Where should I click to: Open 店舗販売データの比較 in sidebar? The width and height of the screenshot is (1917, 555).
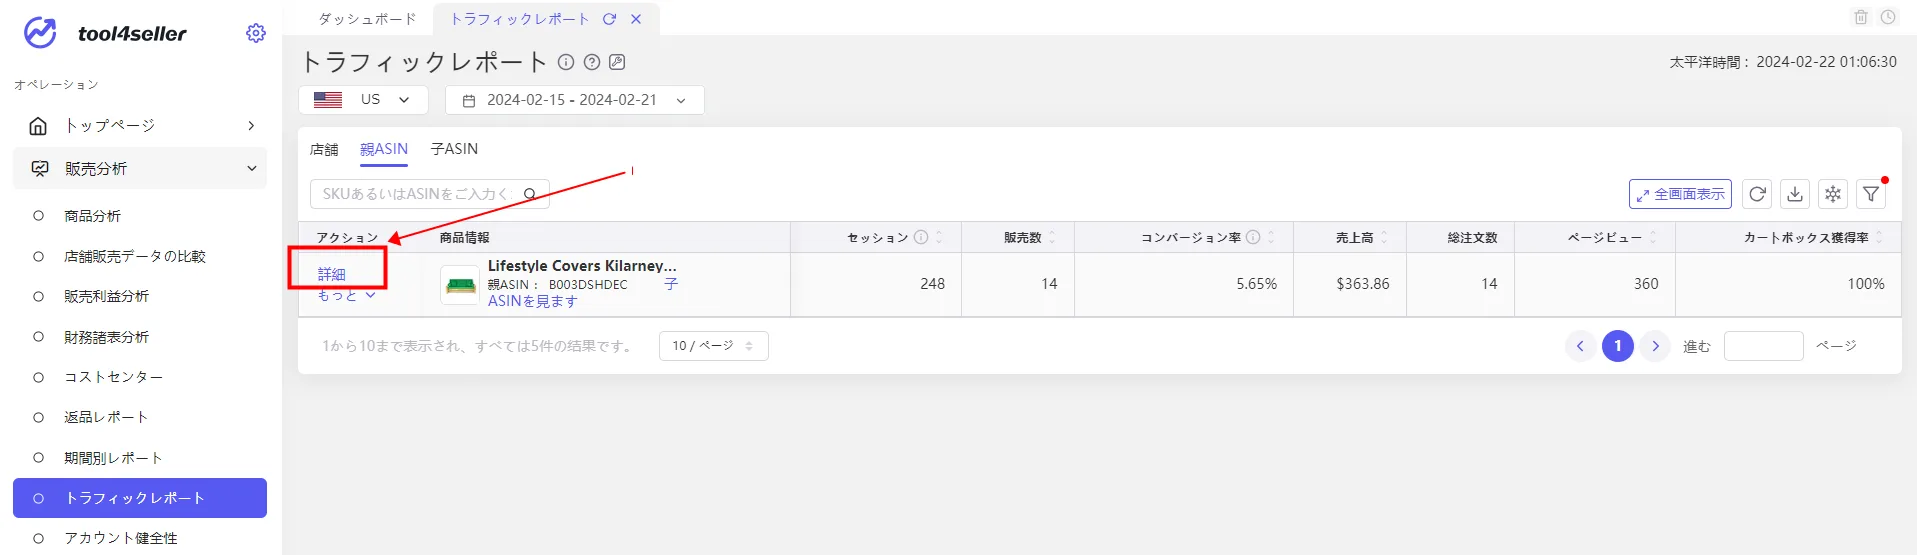coord(135,256)
